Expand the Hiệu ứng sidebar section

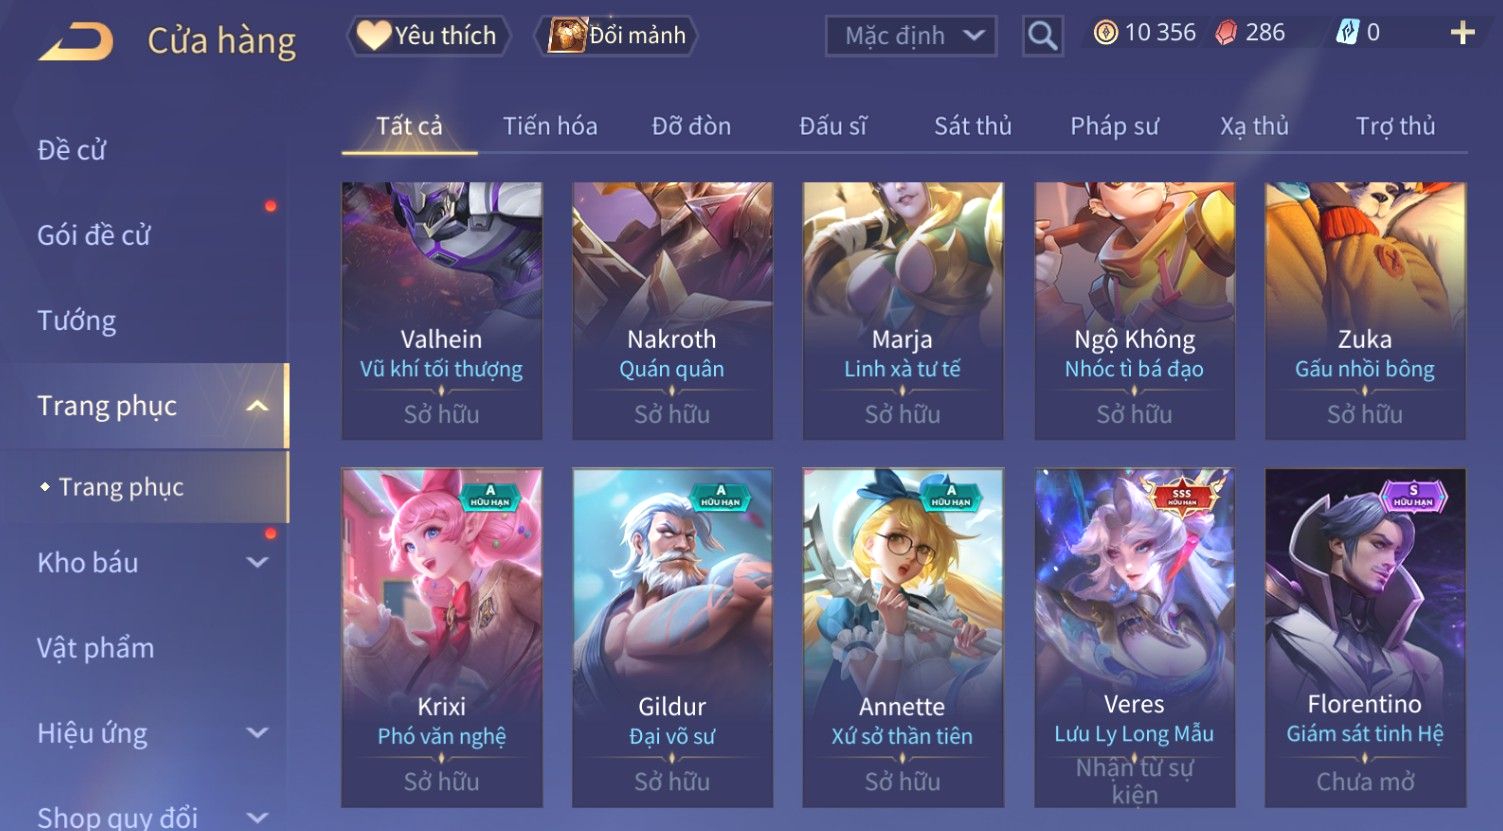(257, 733)
